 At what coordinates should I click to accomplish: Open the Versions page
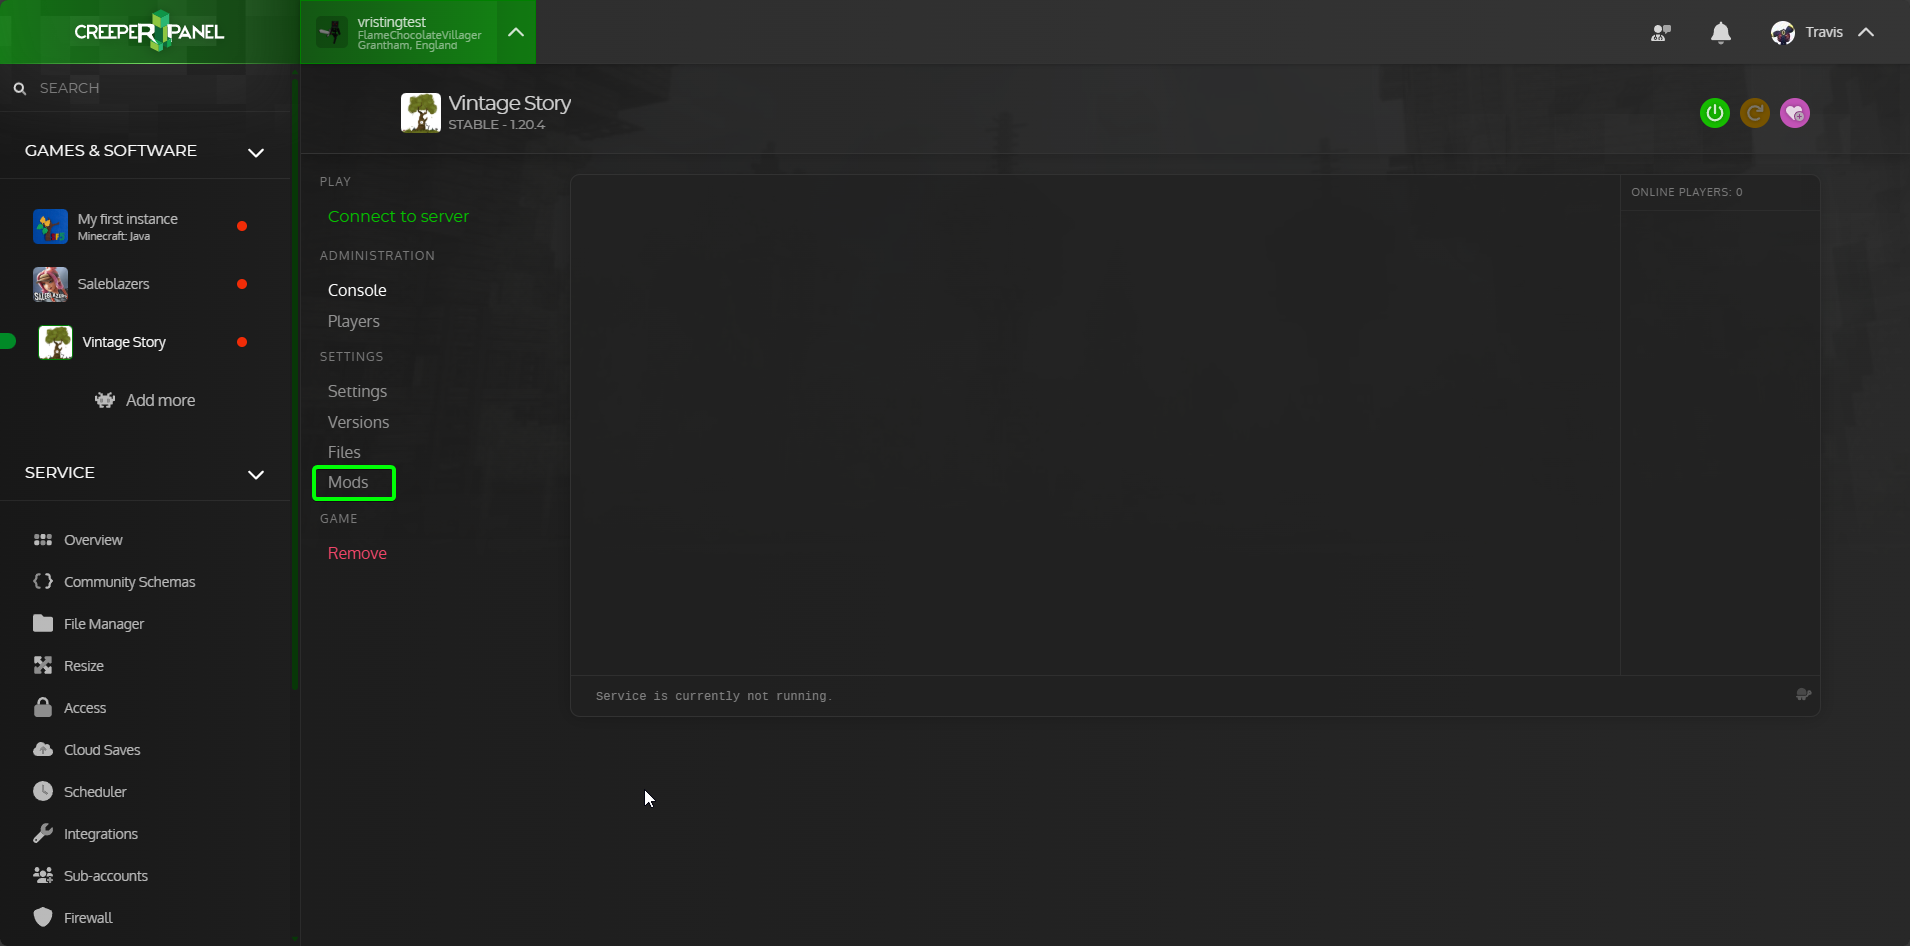pyautogui.click(x=358, y=422)
